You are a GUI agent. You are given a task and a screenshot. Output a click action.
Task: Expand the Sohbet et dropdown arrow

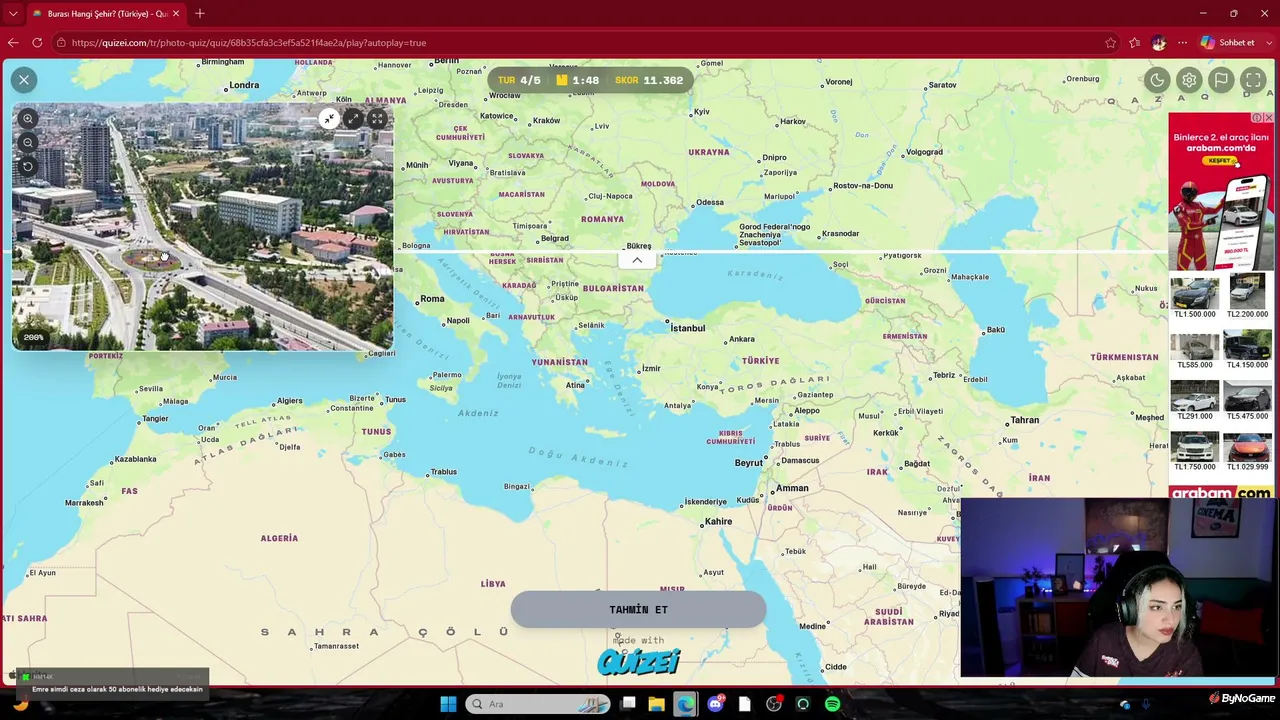tap(1268, 43)
